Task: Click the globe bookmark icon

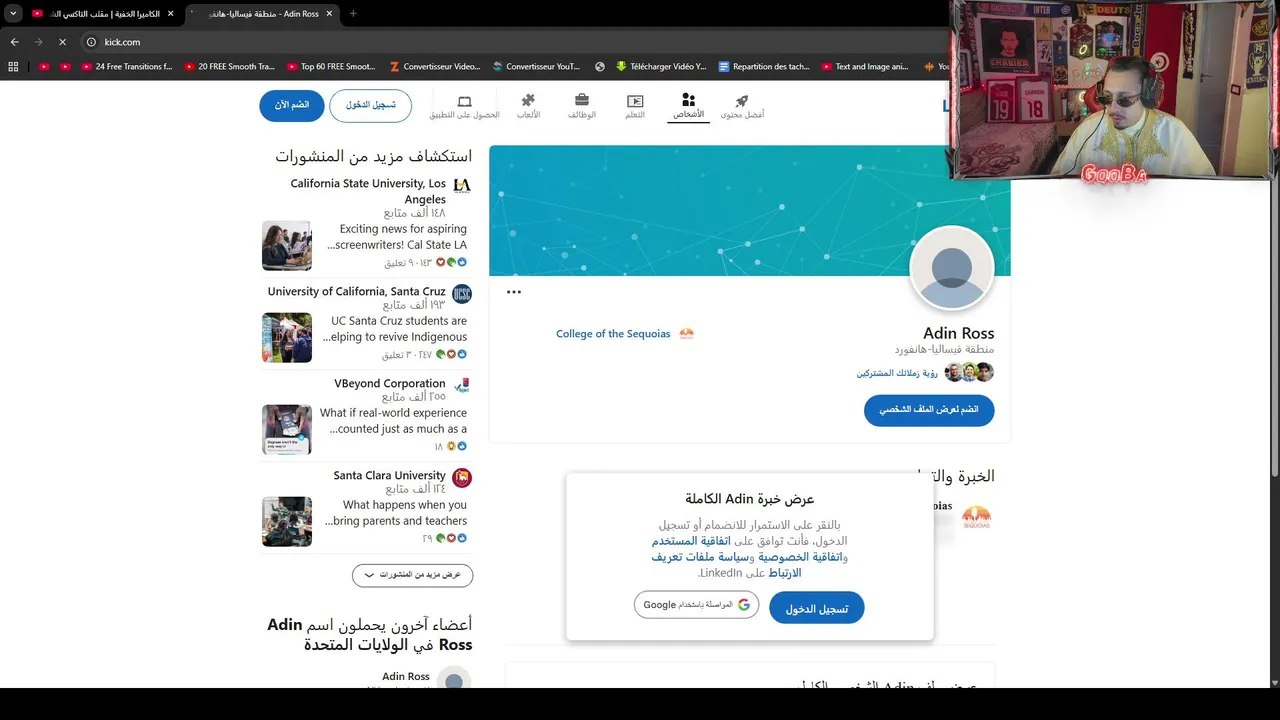Action: 600,67
